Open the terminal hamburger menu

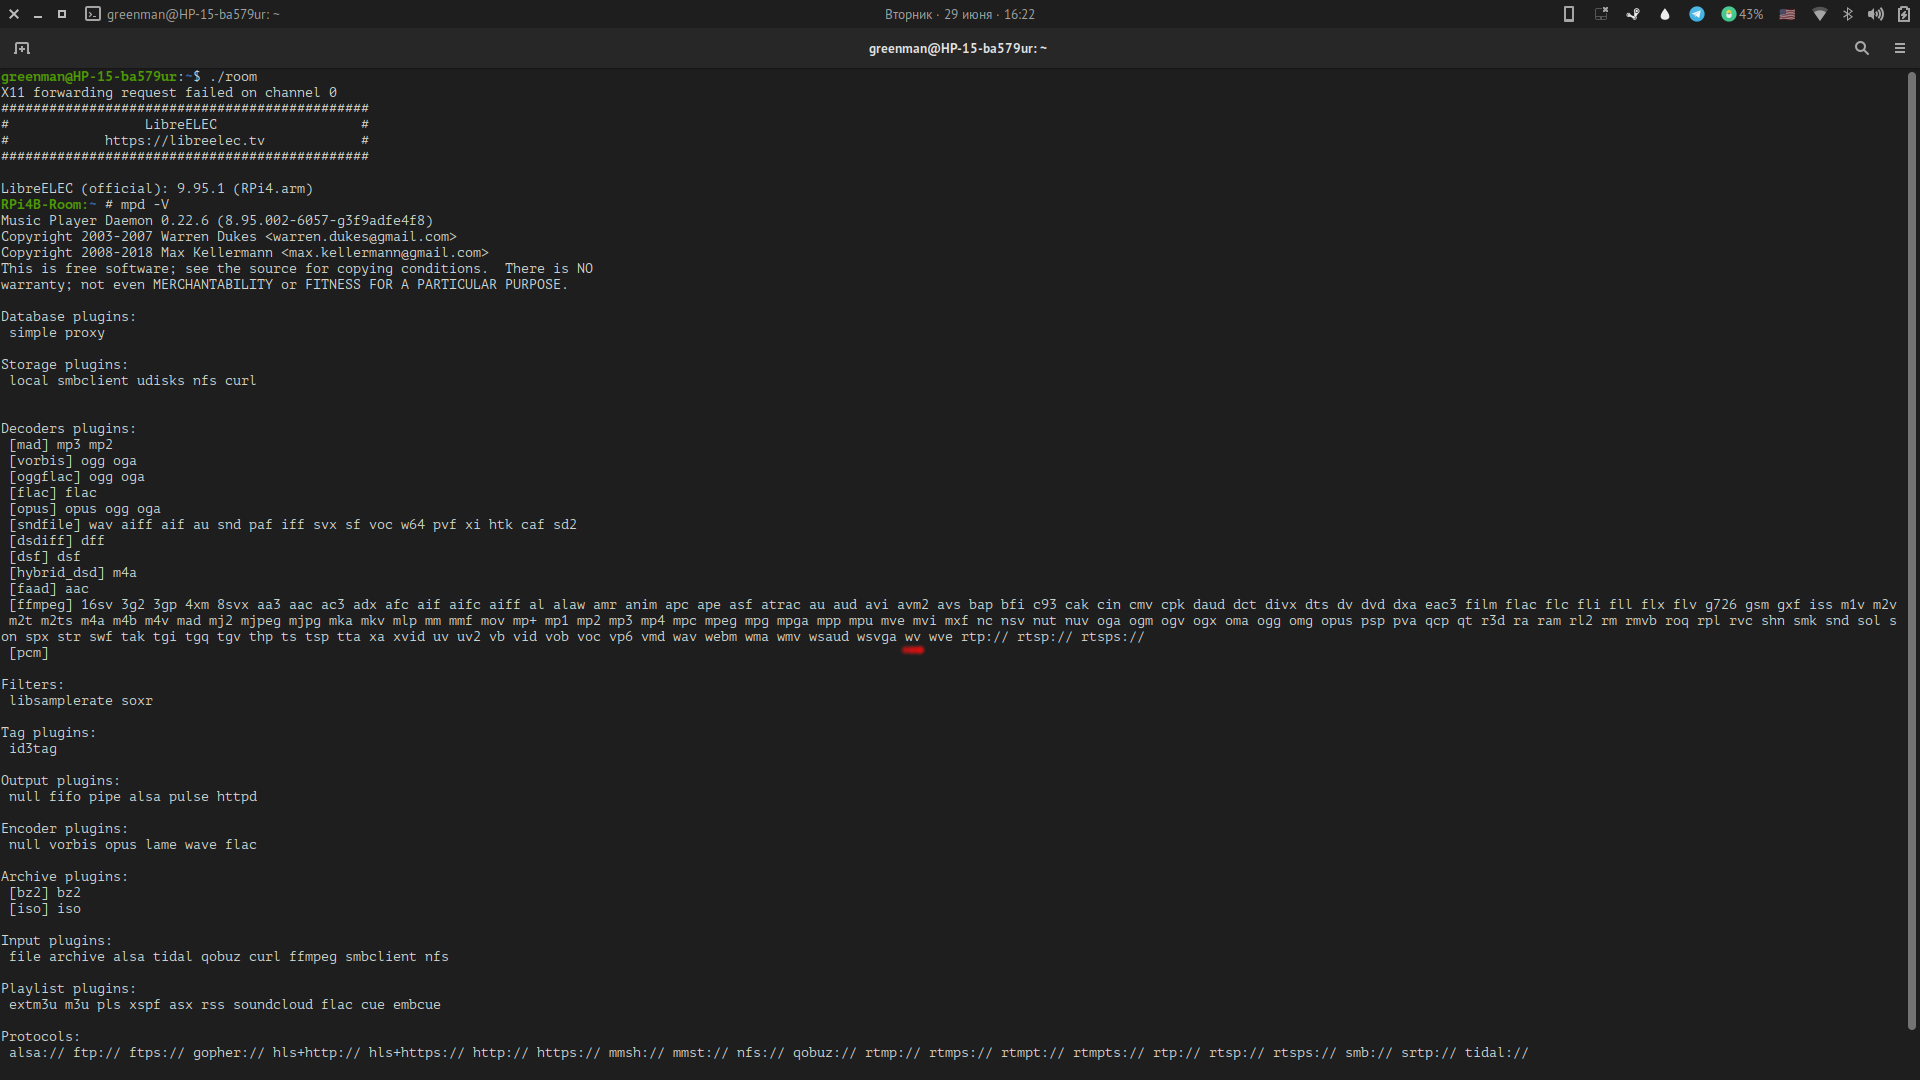tap(1899, 48)
